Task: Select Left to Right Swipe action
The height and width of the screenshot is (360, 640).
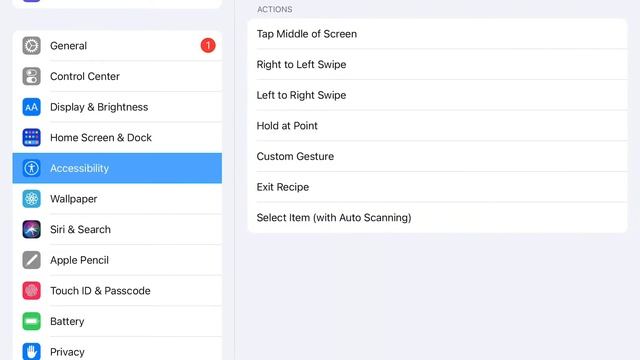Action: pos(437,95)
